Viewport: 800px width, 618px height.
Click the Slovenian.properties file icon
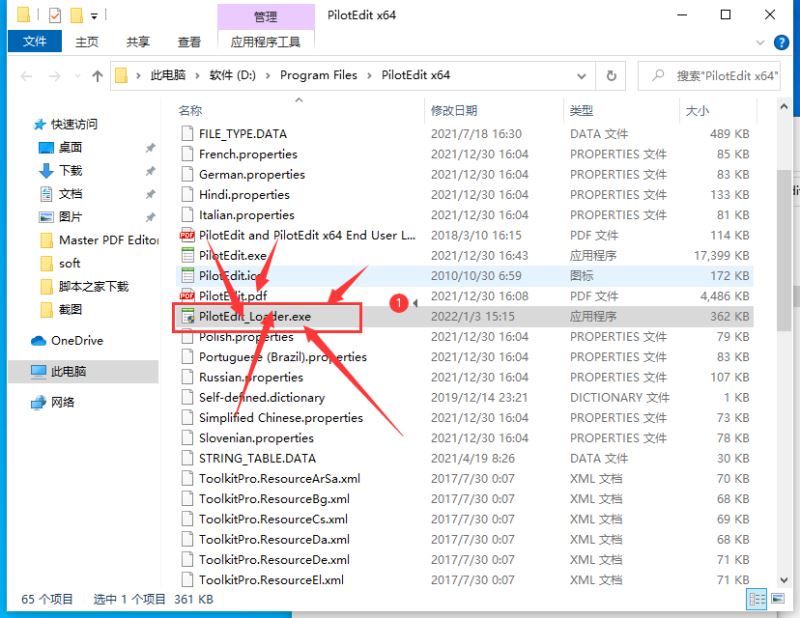pyautogui.click(x=187, y=438)
